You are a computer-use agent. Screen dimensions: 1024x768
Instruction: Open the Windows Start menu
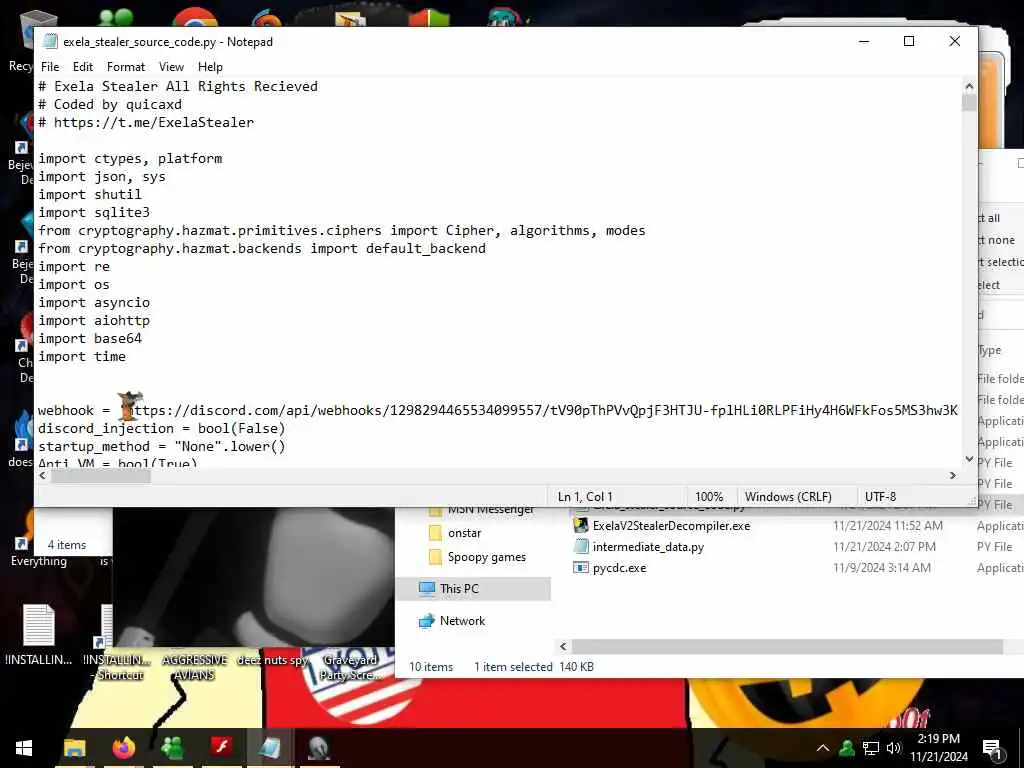pyautogui.click(x=24, y=748)
